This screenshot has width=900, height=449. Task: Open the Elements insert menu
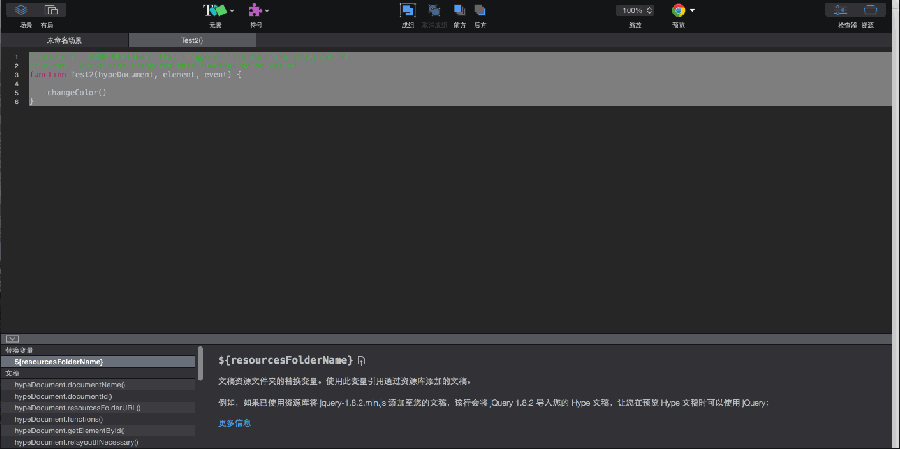click(x=216, y=10)
